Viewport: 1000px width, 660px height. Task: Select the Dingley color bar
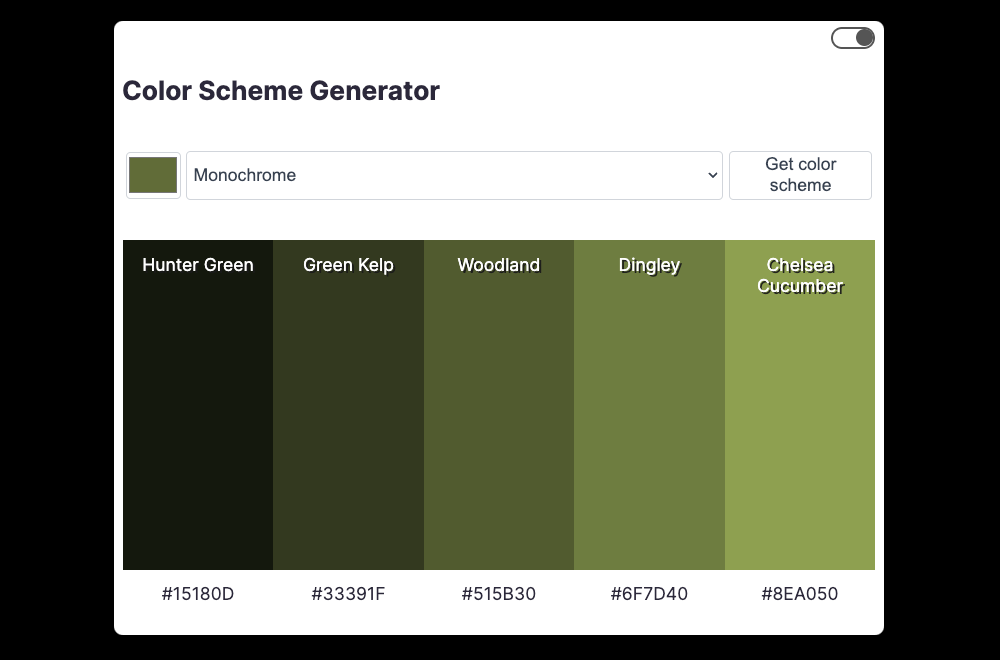coord(649,420)
